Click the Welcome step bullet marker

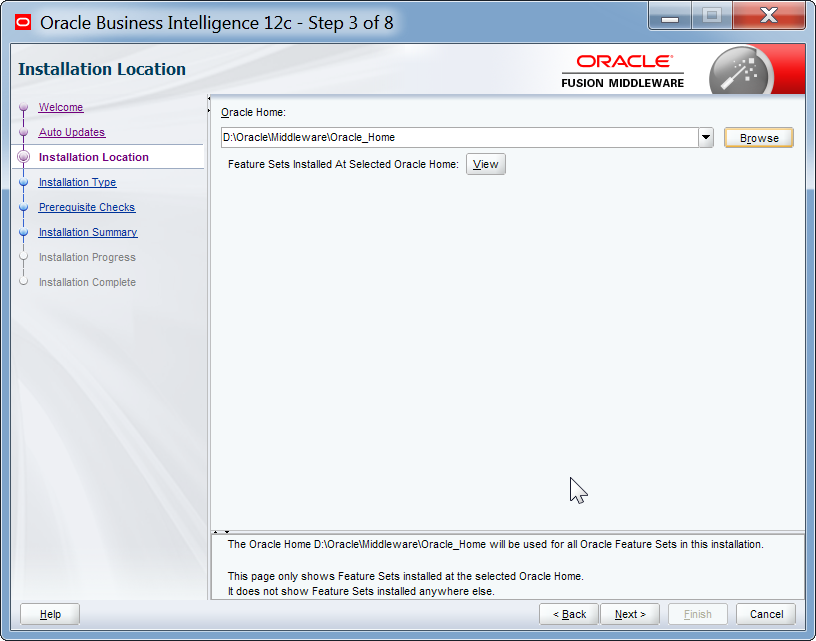tap(23, 107)
